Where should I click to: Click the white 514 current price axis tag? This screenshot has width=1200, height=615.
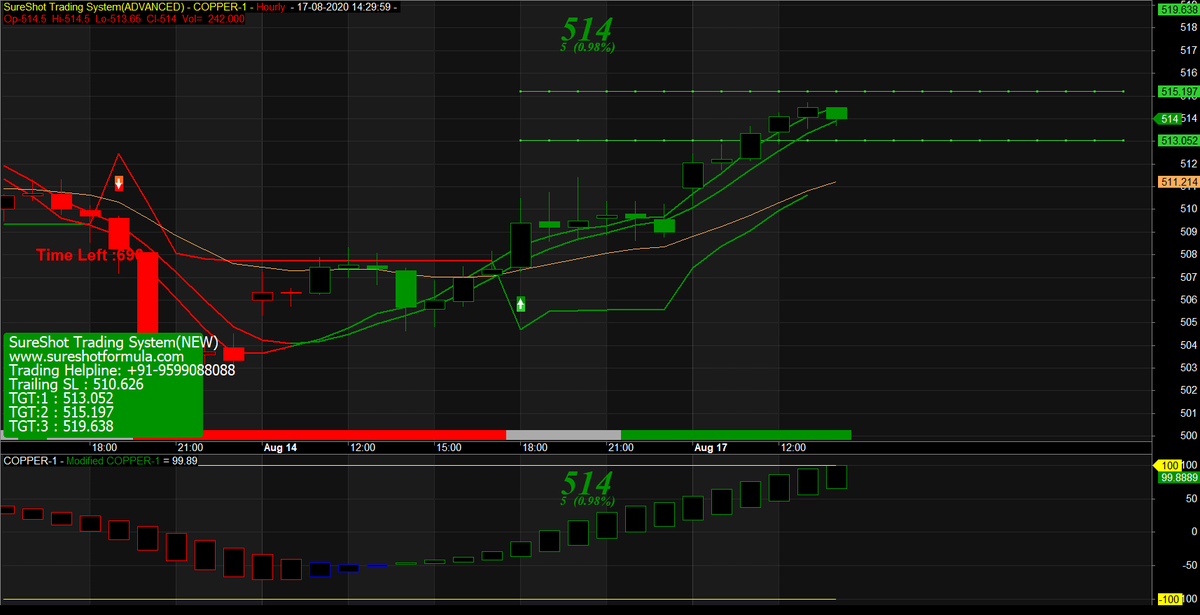tap(1169, 119)
